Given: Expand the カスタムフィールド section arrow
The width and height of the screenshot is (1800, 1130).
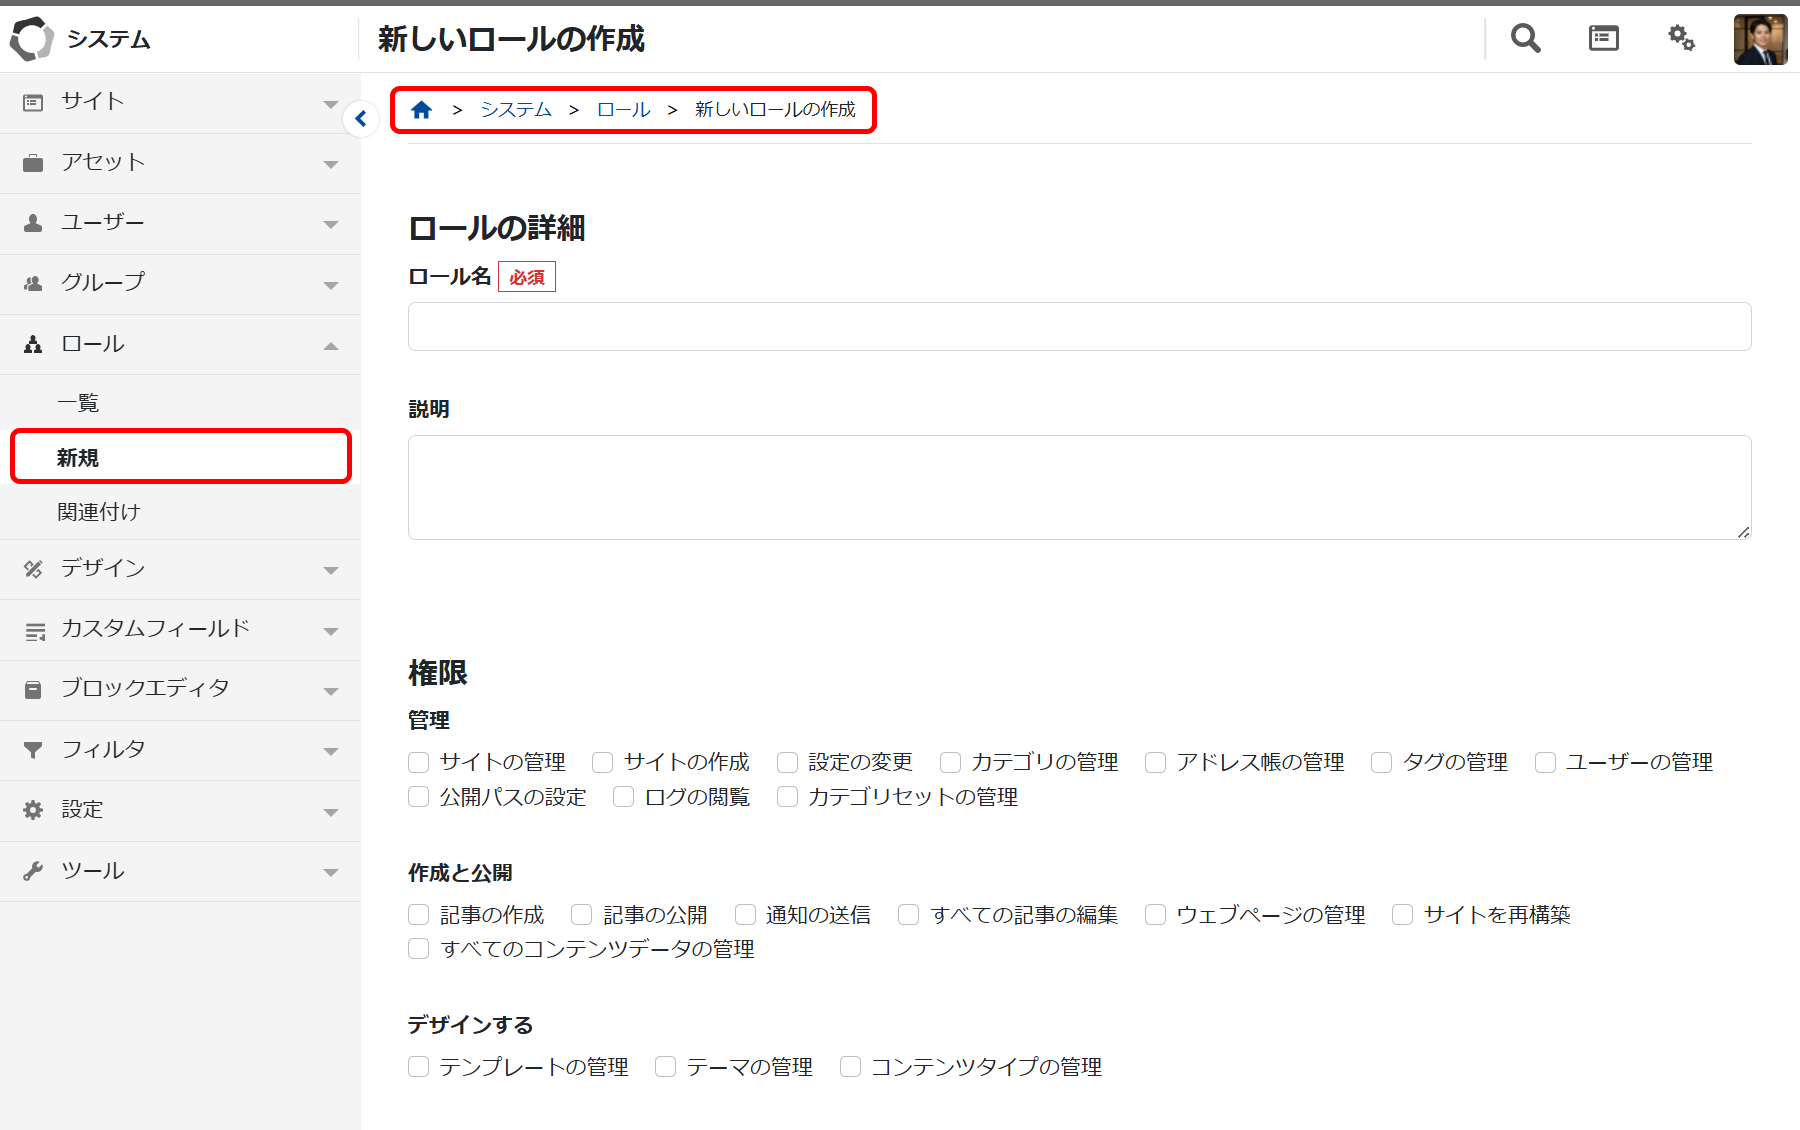Looking at the screenshot, I should tap(331, 631).
